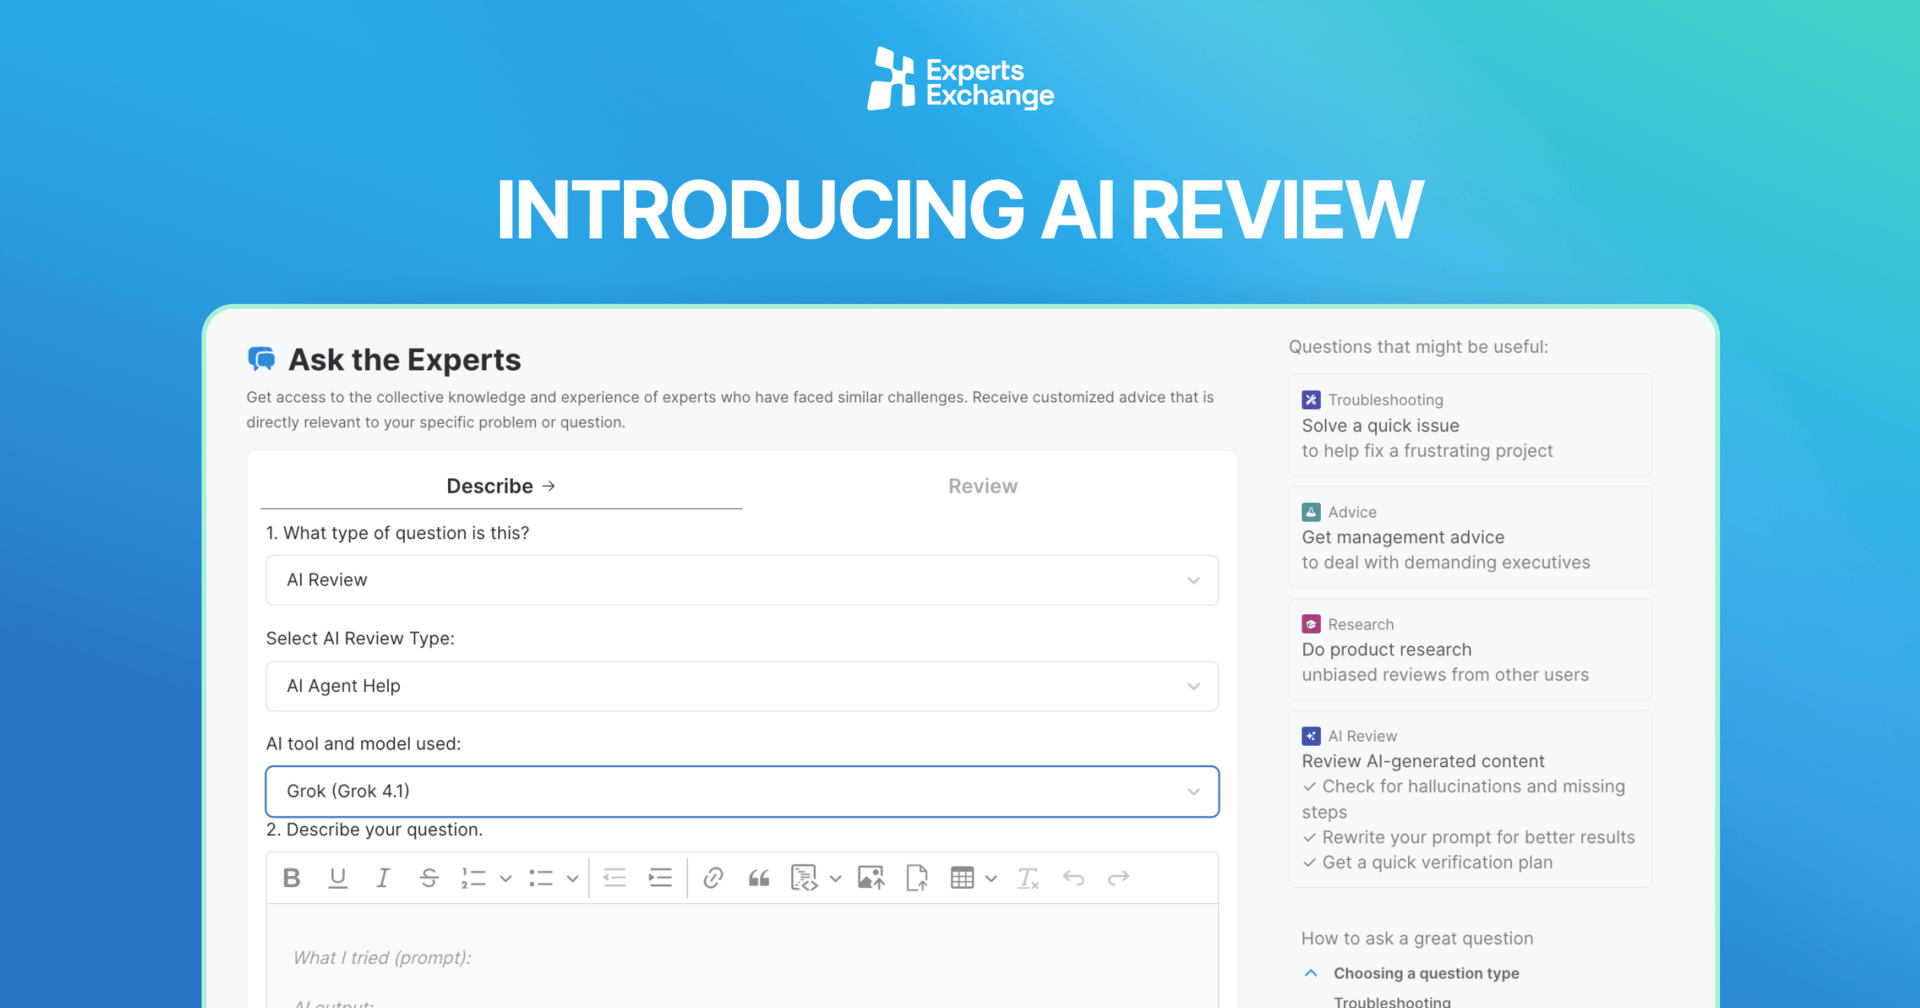Screen dimensions: 1920x1008
Task: Click the 'Ask the Experts' title
Action: click(x=404, y=359)
